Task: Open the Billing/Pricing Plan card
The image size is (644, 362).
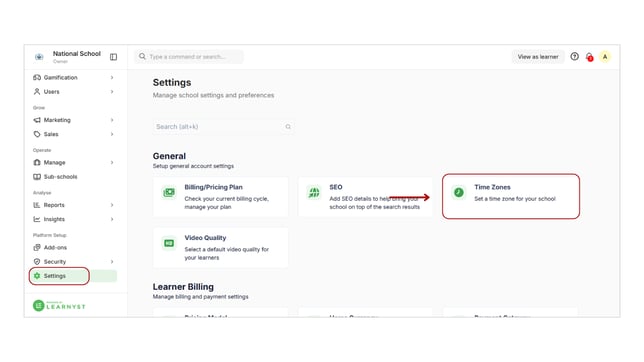Action: click(x=221, y=197)
